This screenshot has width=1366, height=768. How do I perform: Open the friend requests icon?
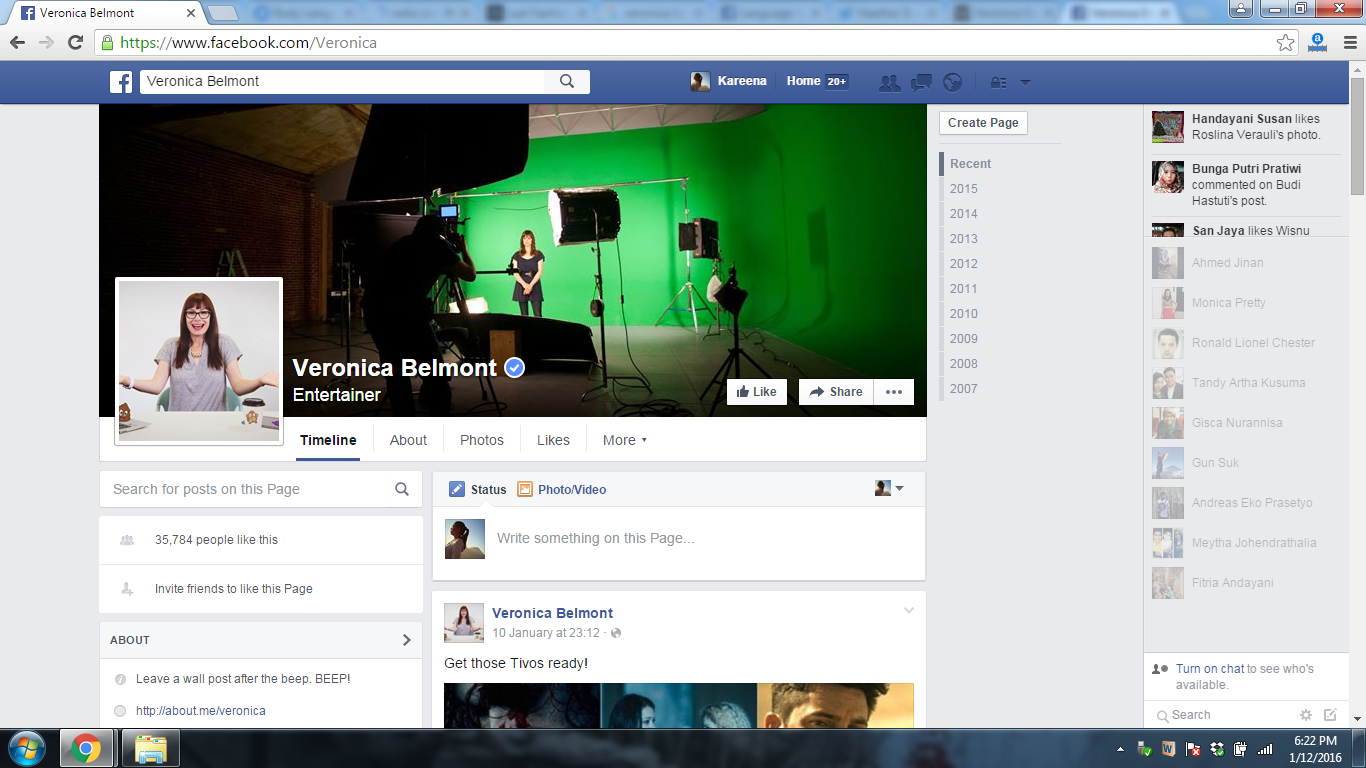click(x=889, y=83)
